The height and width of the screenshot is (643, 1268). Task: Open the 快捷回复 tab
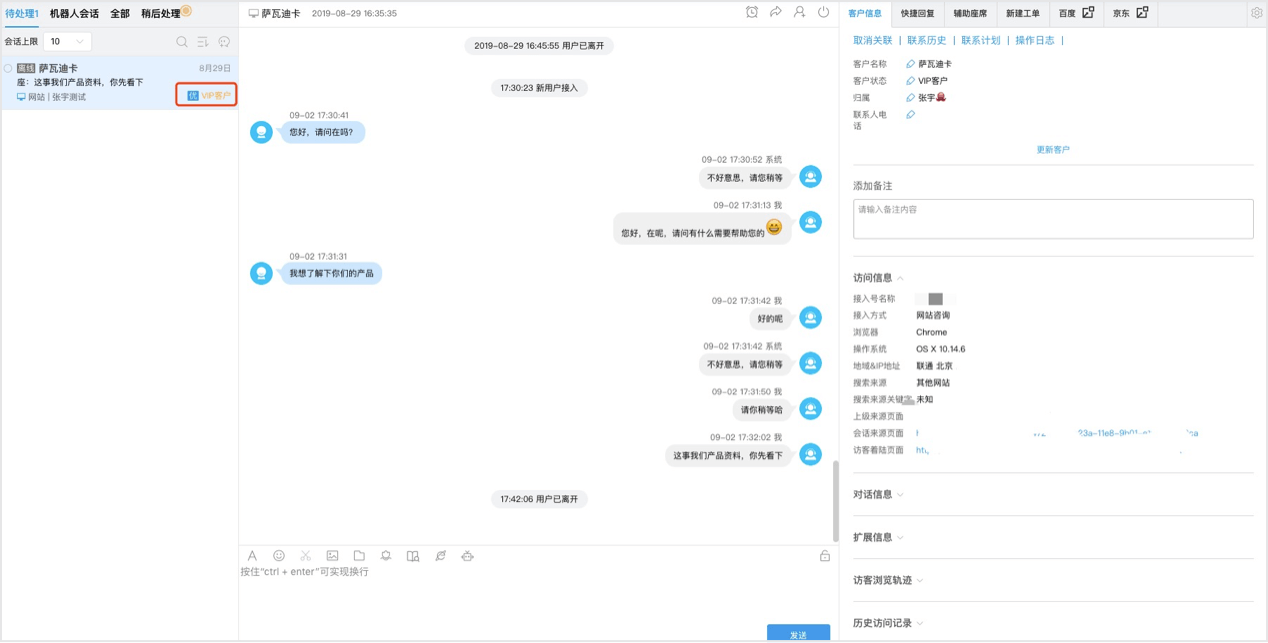[x=917, y=14]
